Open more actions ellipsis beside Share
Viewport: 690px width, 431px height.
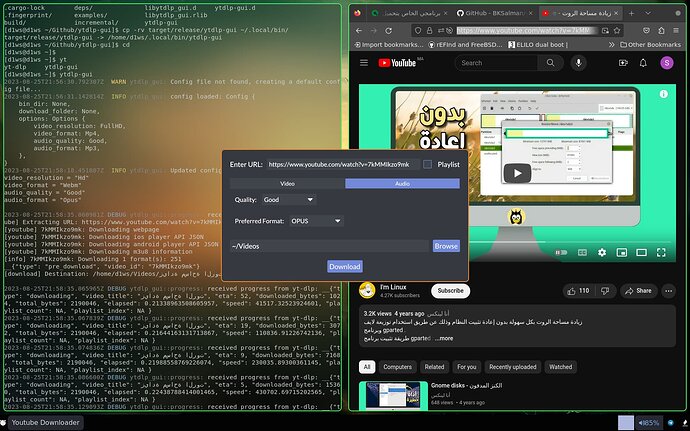click(668, 291)
